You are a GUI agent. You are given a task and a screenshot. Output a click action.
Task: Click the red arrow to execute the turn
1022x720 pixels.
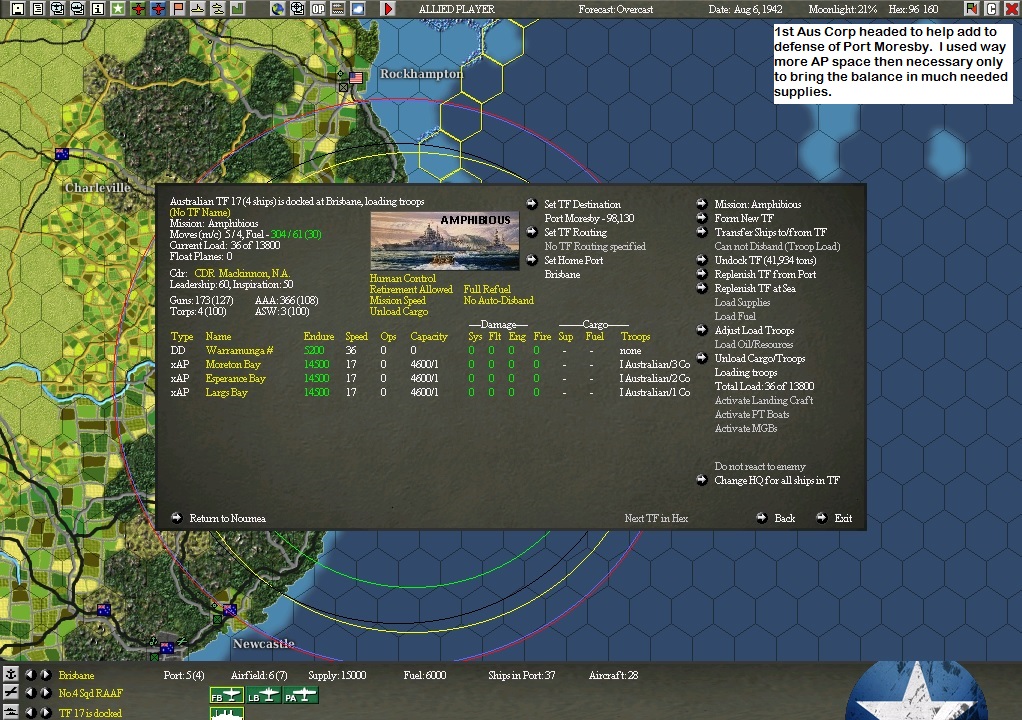[387, 8]
